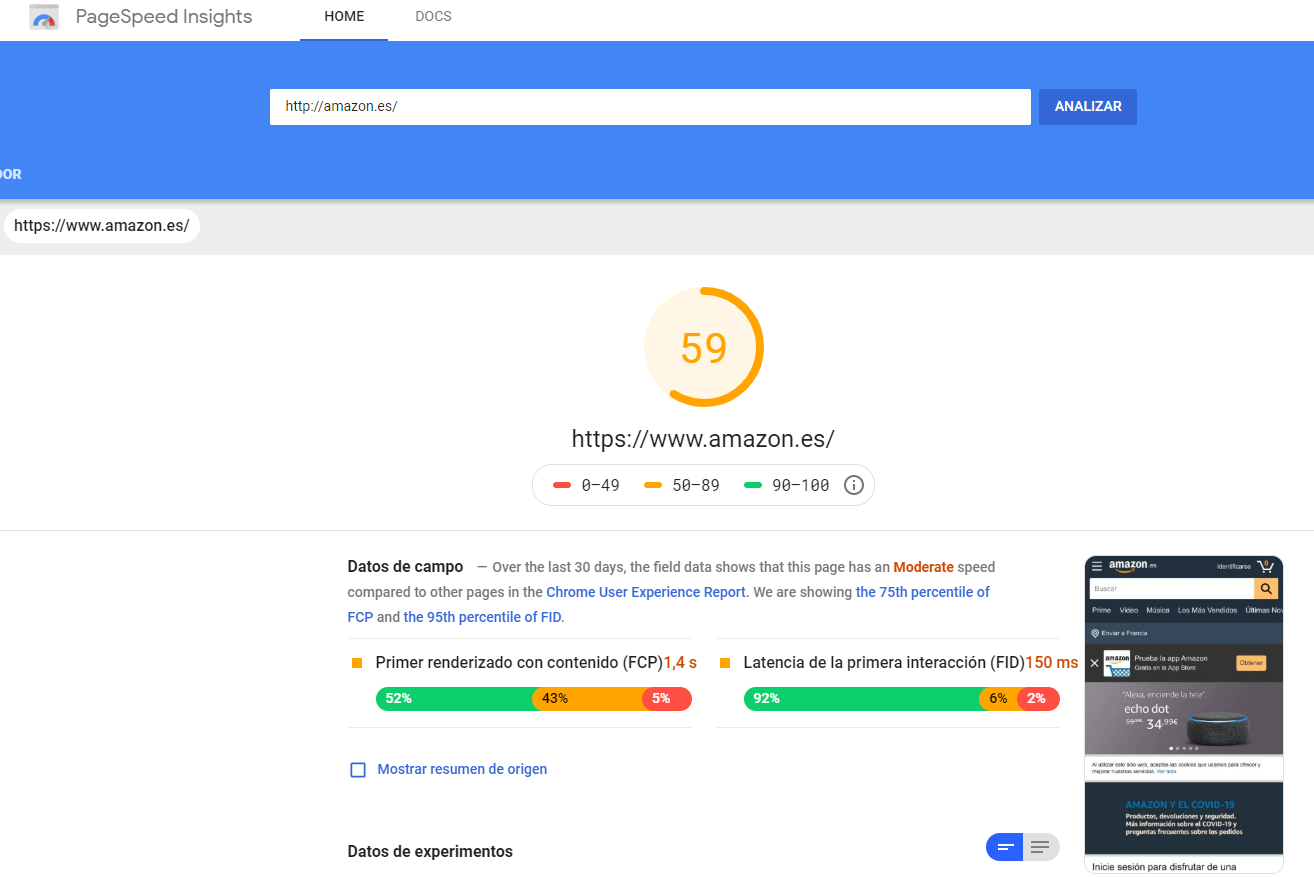This screenshot has height=877, width=1314.
Task: Enable the Mostrar resumen de origen checkbox
Action: pos(358,769)
